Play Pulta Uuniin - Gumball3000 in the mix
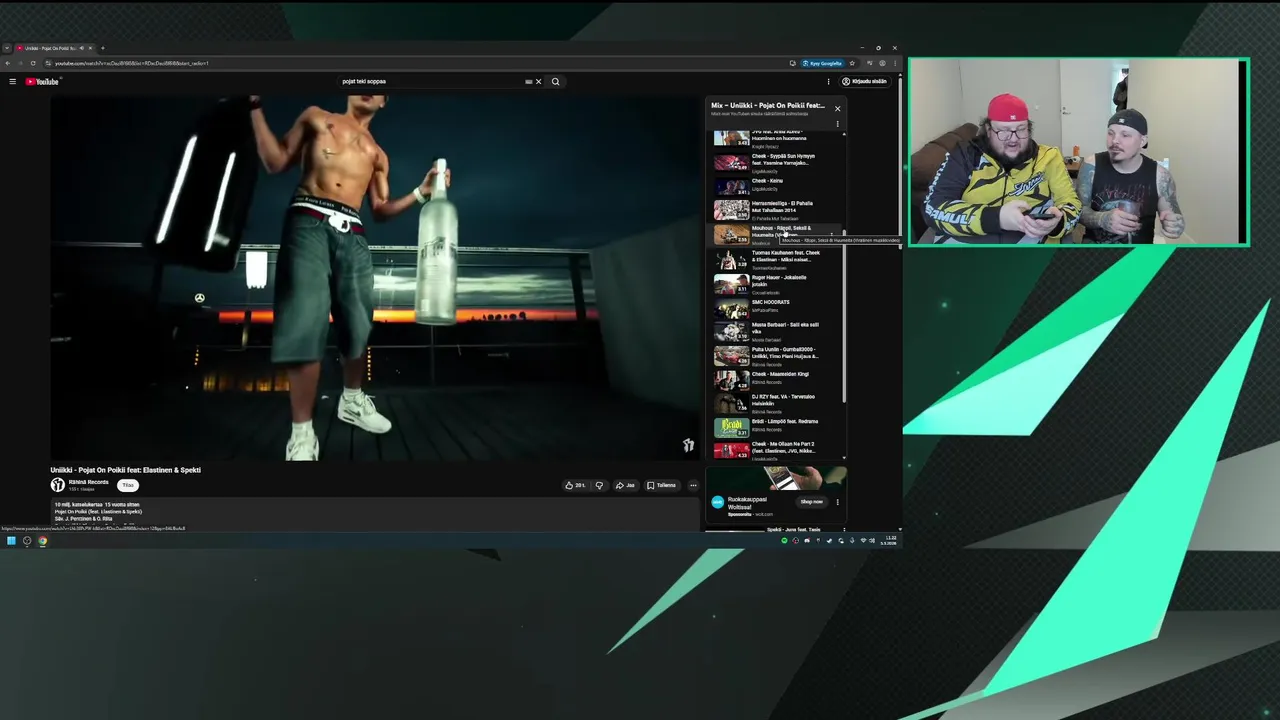Screen dimensions: 1280x720 coord(775,356)
